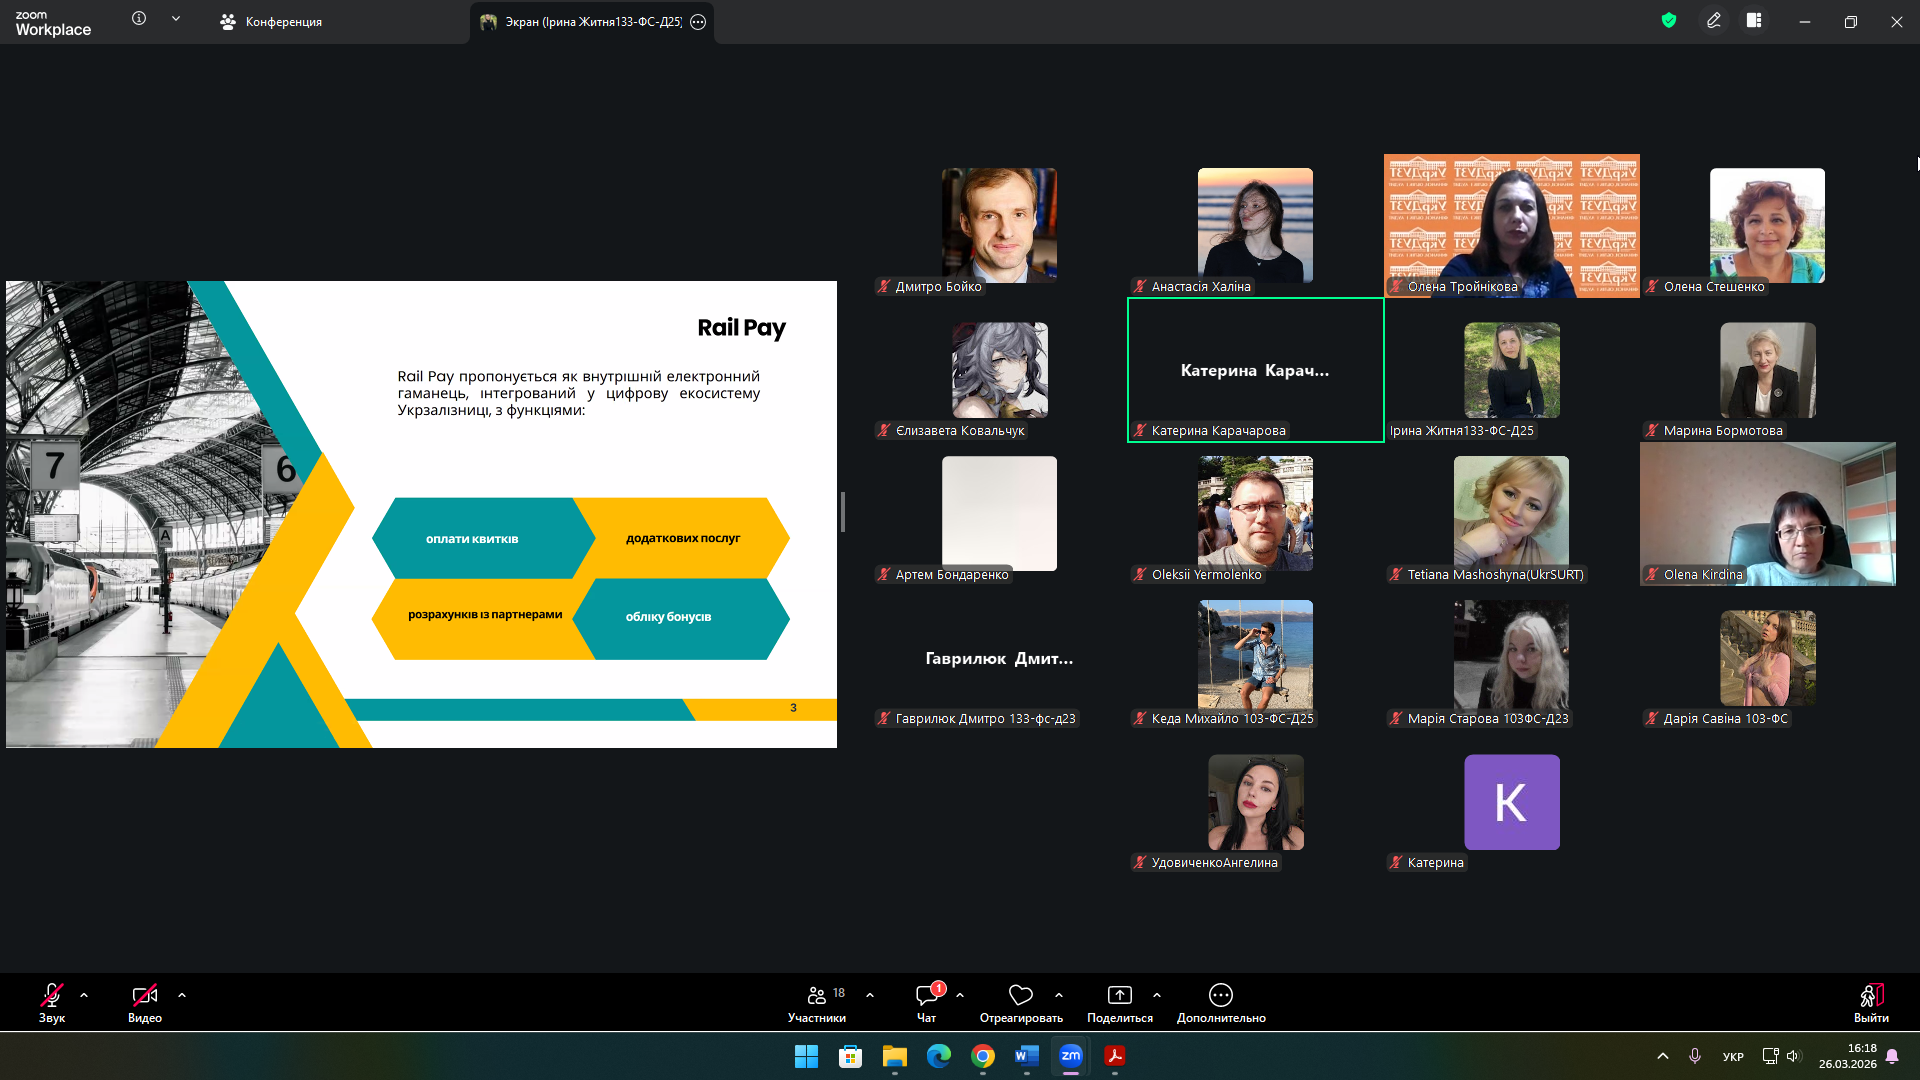Toggle system microphone tray icon
Screen dimensions: 1920x1080
(x=1694, y=1056)
